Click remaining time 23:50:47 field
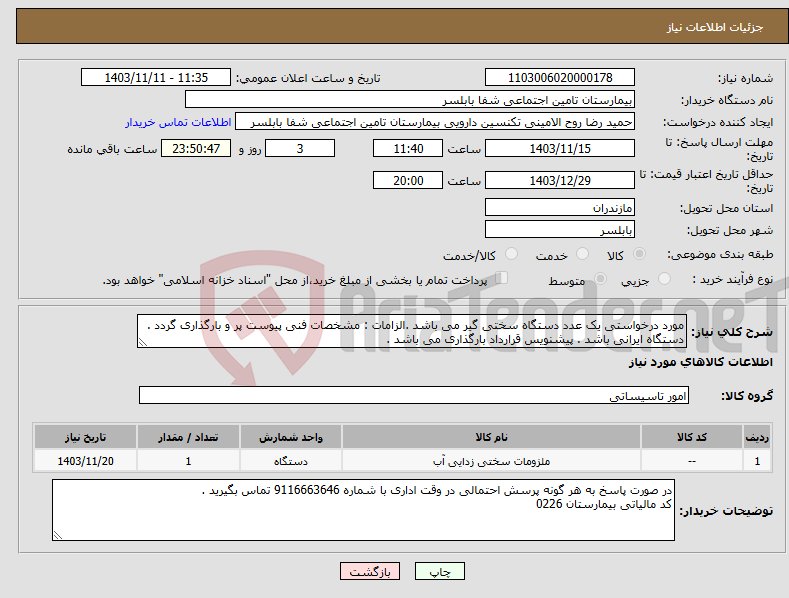 click(x=196, y=148)
